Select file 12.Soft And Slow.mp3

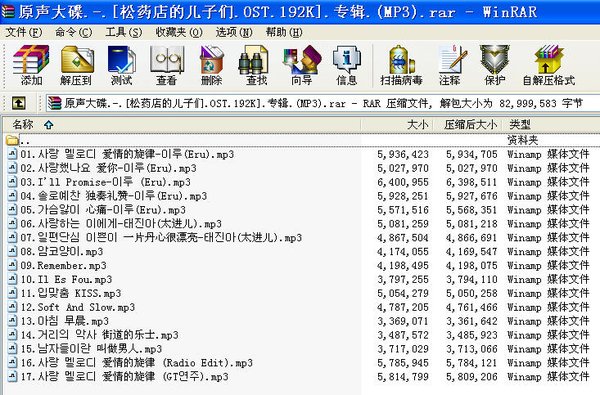coord(77,307)
